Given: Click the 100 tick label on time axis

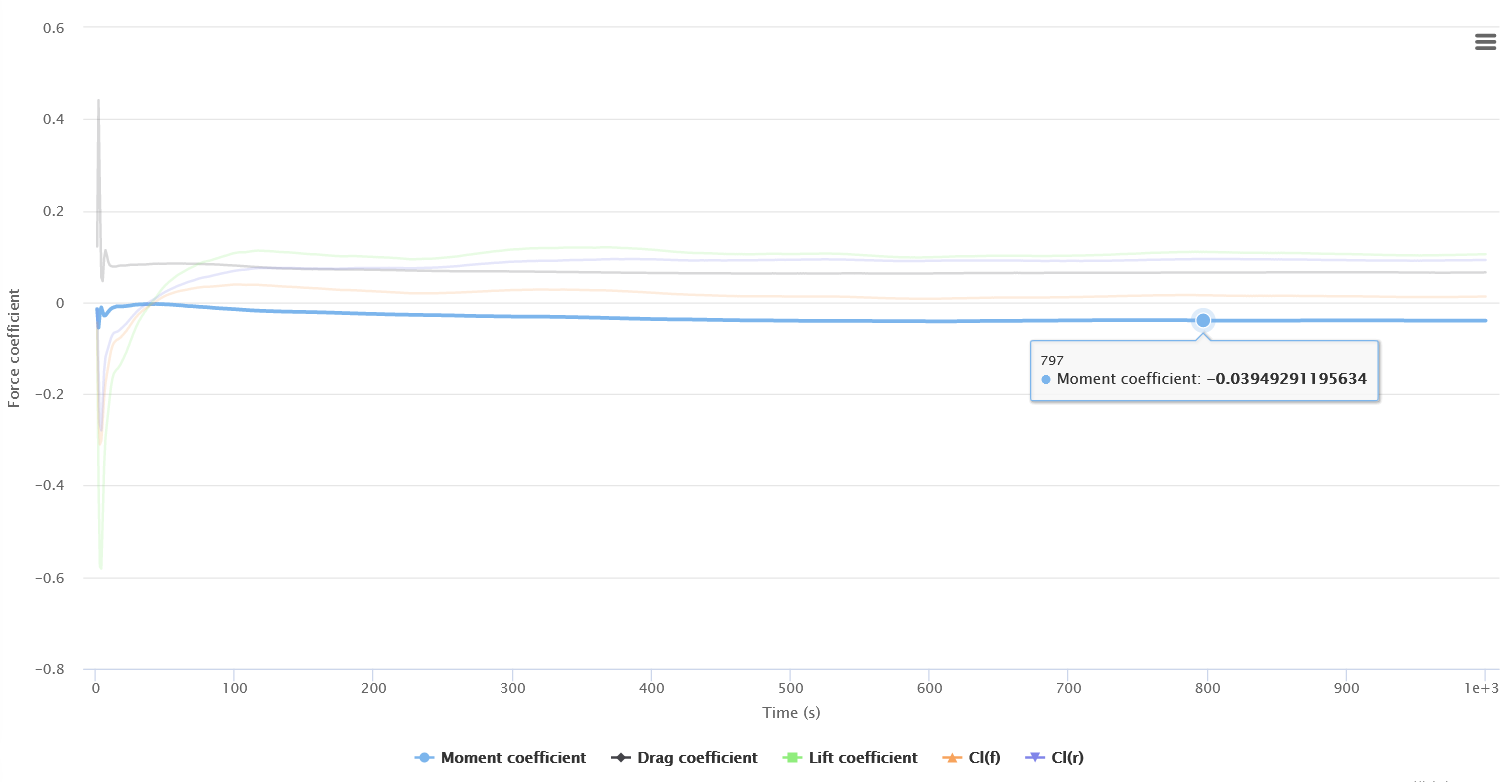Looking at the screenshot, I should point(233,689).
